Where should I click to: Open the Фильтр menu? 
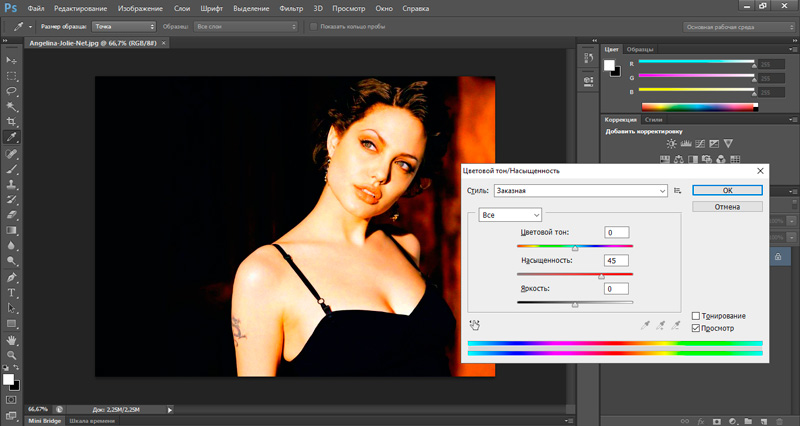[291, 8]
